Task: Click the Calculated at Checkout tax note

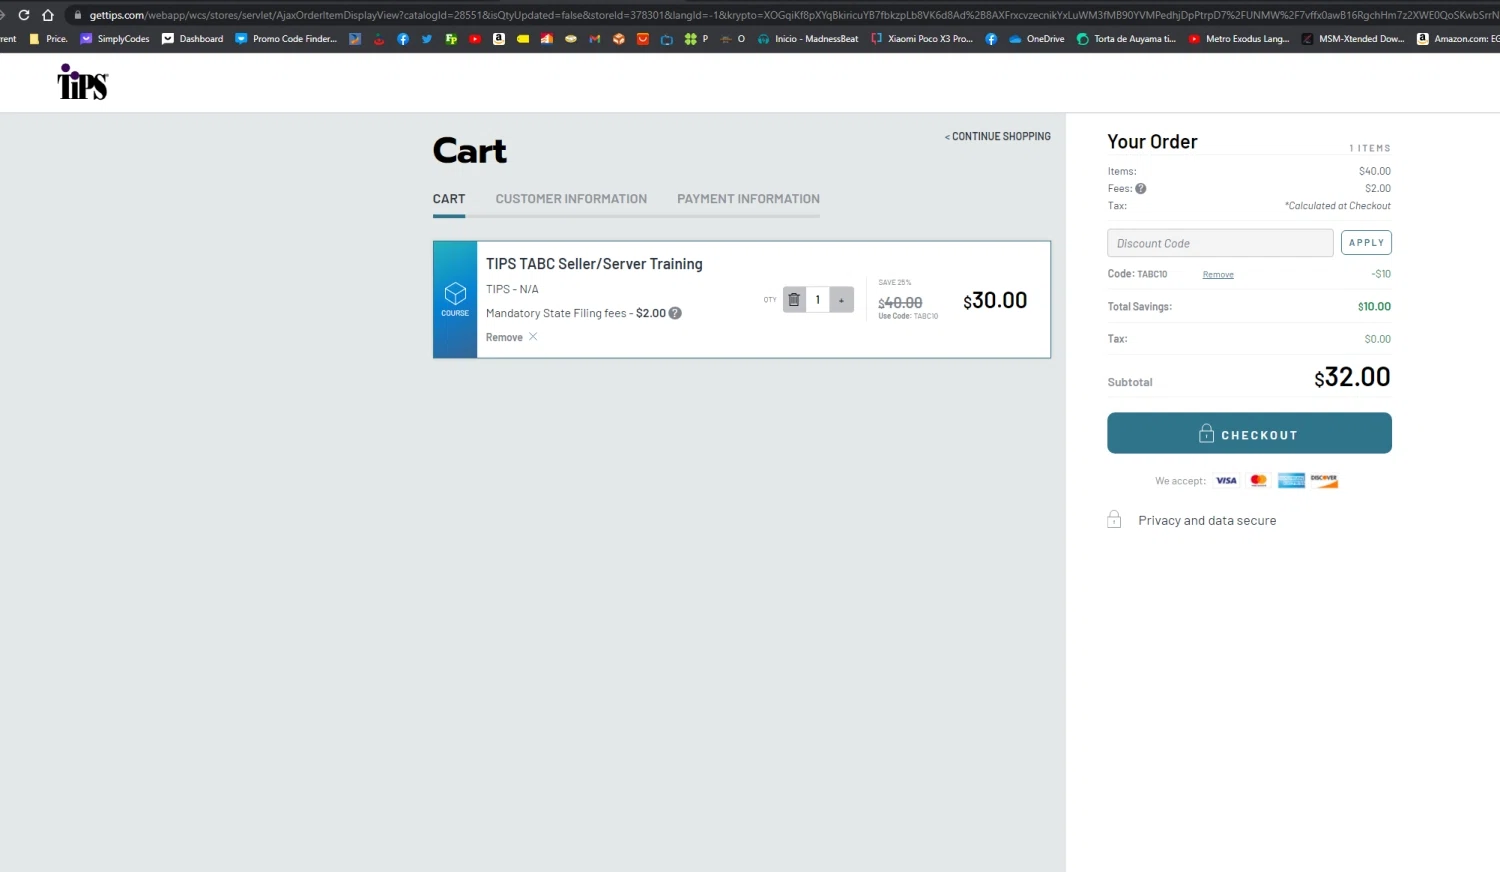Action: pos(1338,206)
